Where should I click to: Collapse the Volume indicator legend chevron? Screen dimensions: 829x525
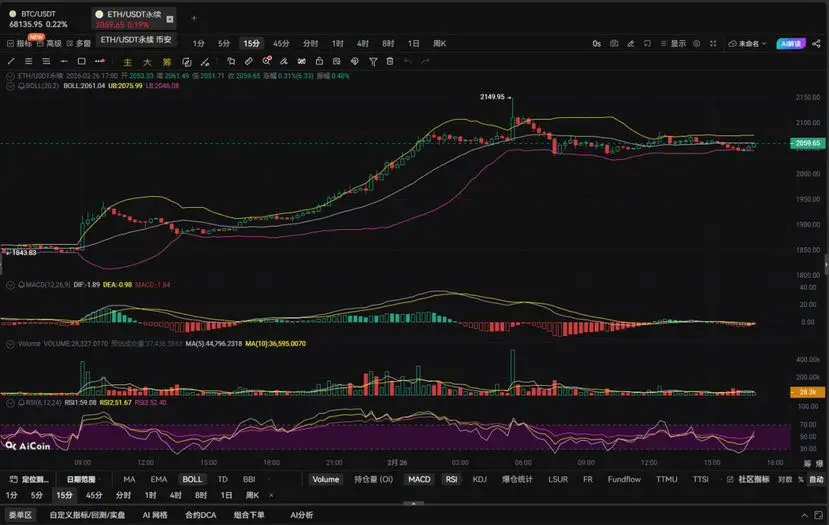pos(10,344)
